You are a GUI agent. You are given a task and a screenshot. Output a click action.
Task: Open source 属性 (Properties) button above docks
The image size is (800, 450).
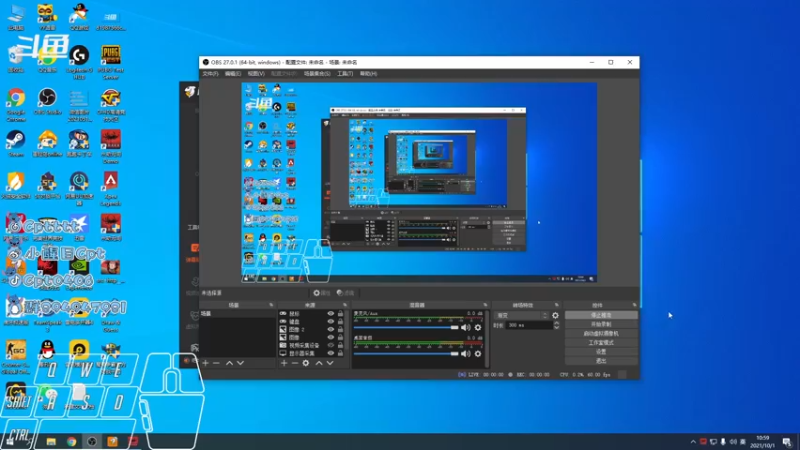tap(321, 293)
